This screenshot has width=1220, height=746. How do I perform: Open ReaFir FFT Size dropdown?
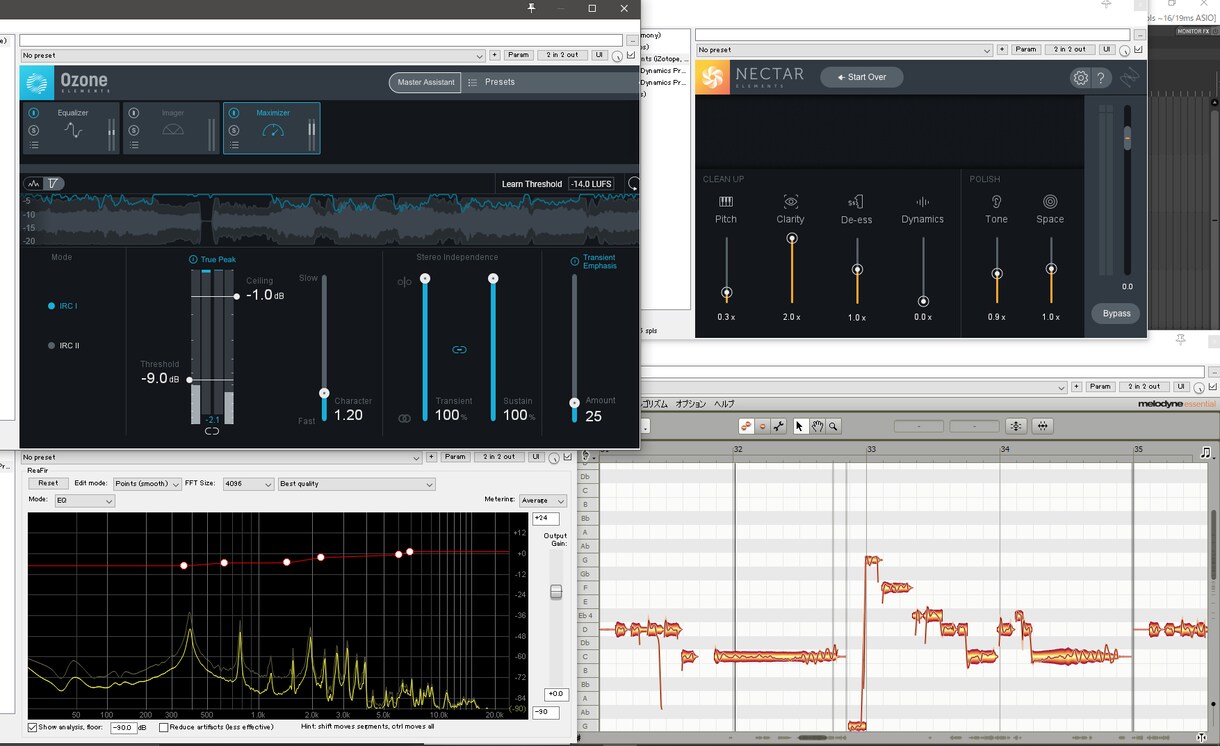click(x=248, y=484)
